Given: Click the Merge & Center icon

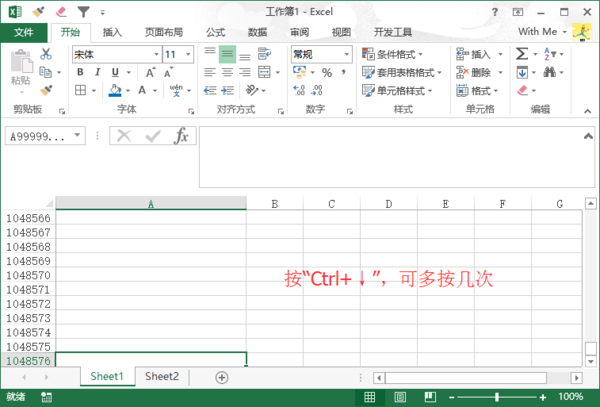Looking at the screenshot, I should [264, 72].
